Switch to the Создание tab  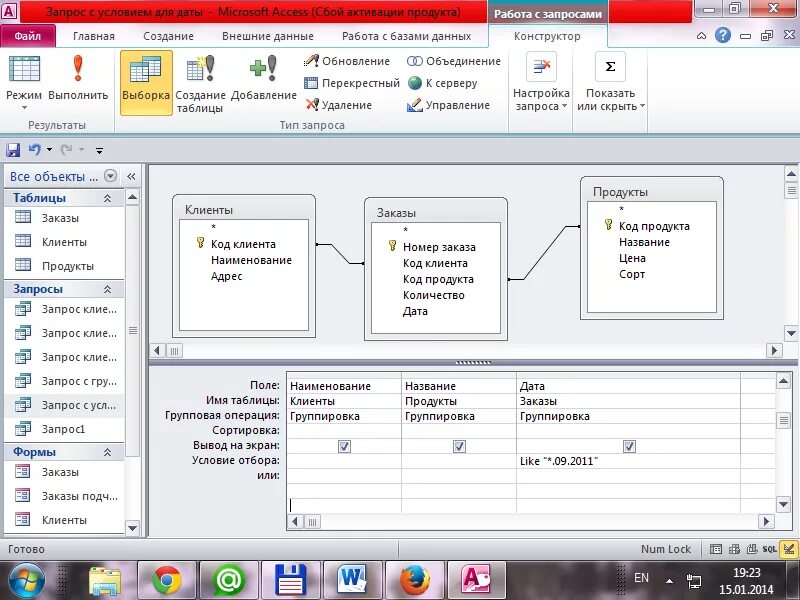[x=168, y=36]
